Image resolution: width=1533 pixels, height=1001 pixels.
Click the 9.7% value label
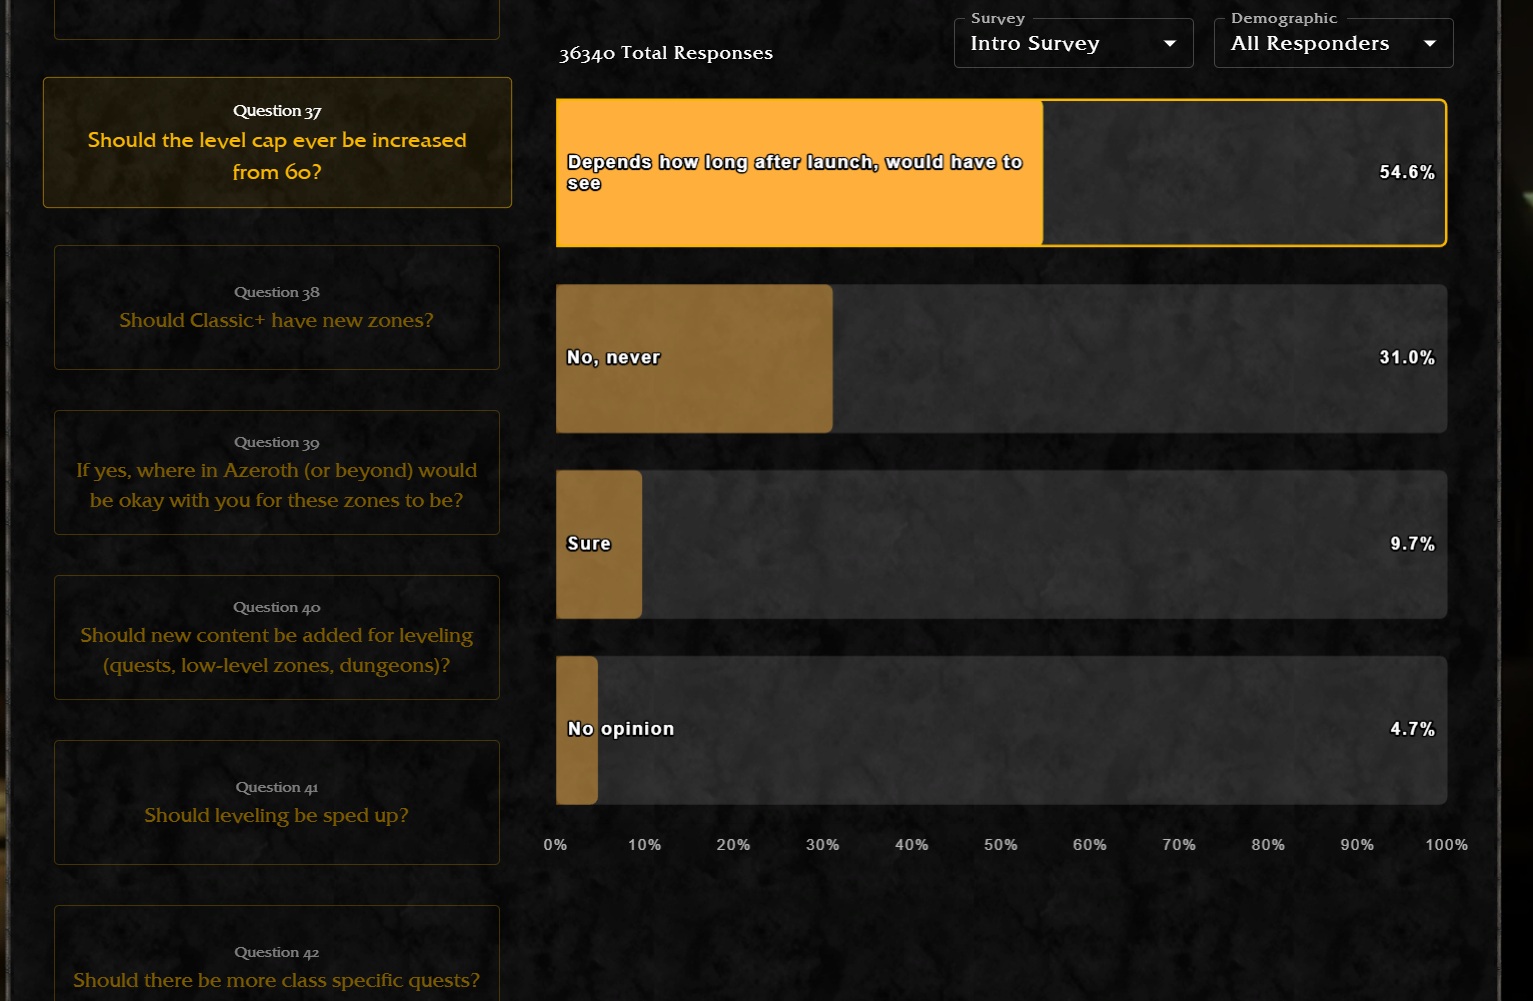coord(1412,544)
